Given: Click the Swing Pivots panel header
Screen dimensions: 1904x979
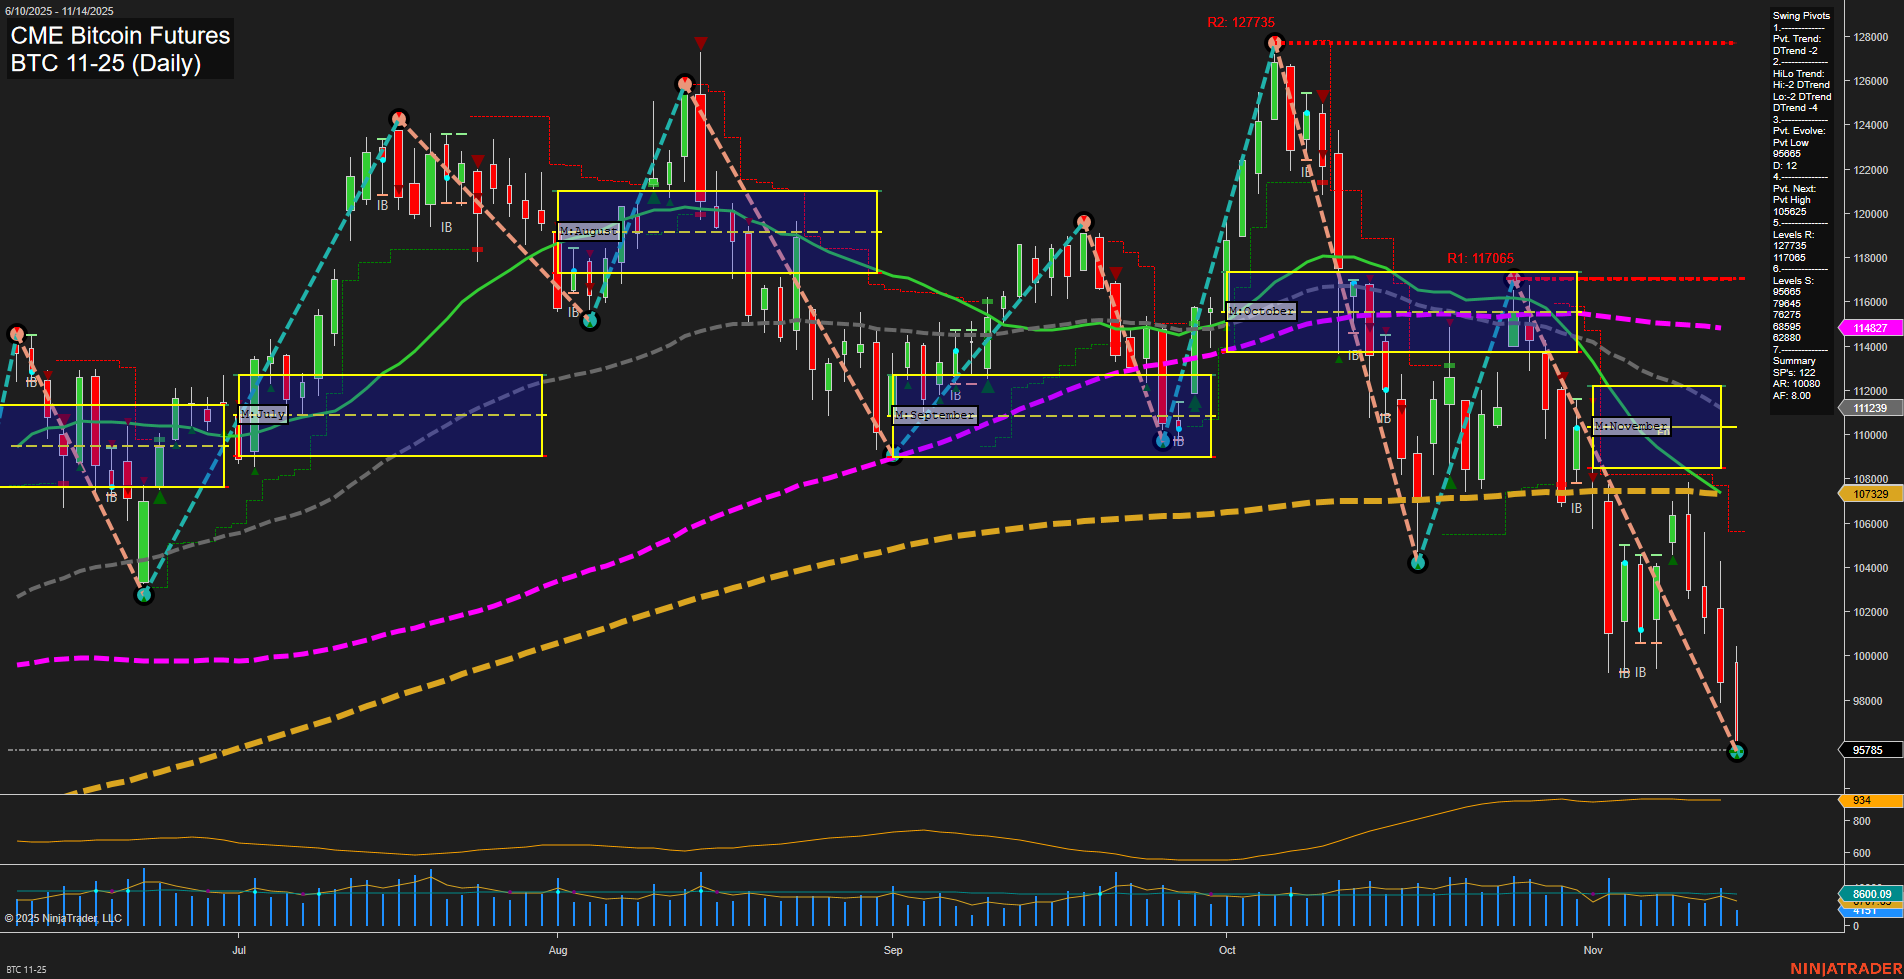Looking at the screenshot, I should tap(1801, 16).
